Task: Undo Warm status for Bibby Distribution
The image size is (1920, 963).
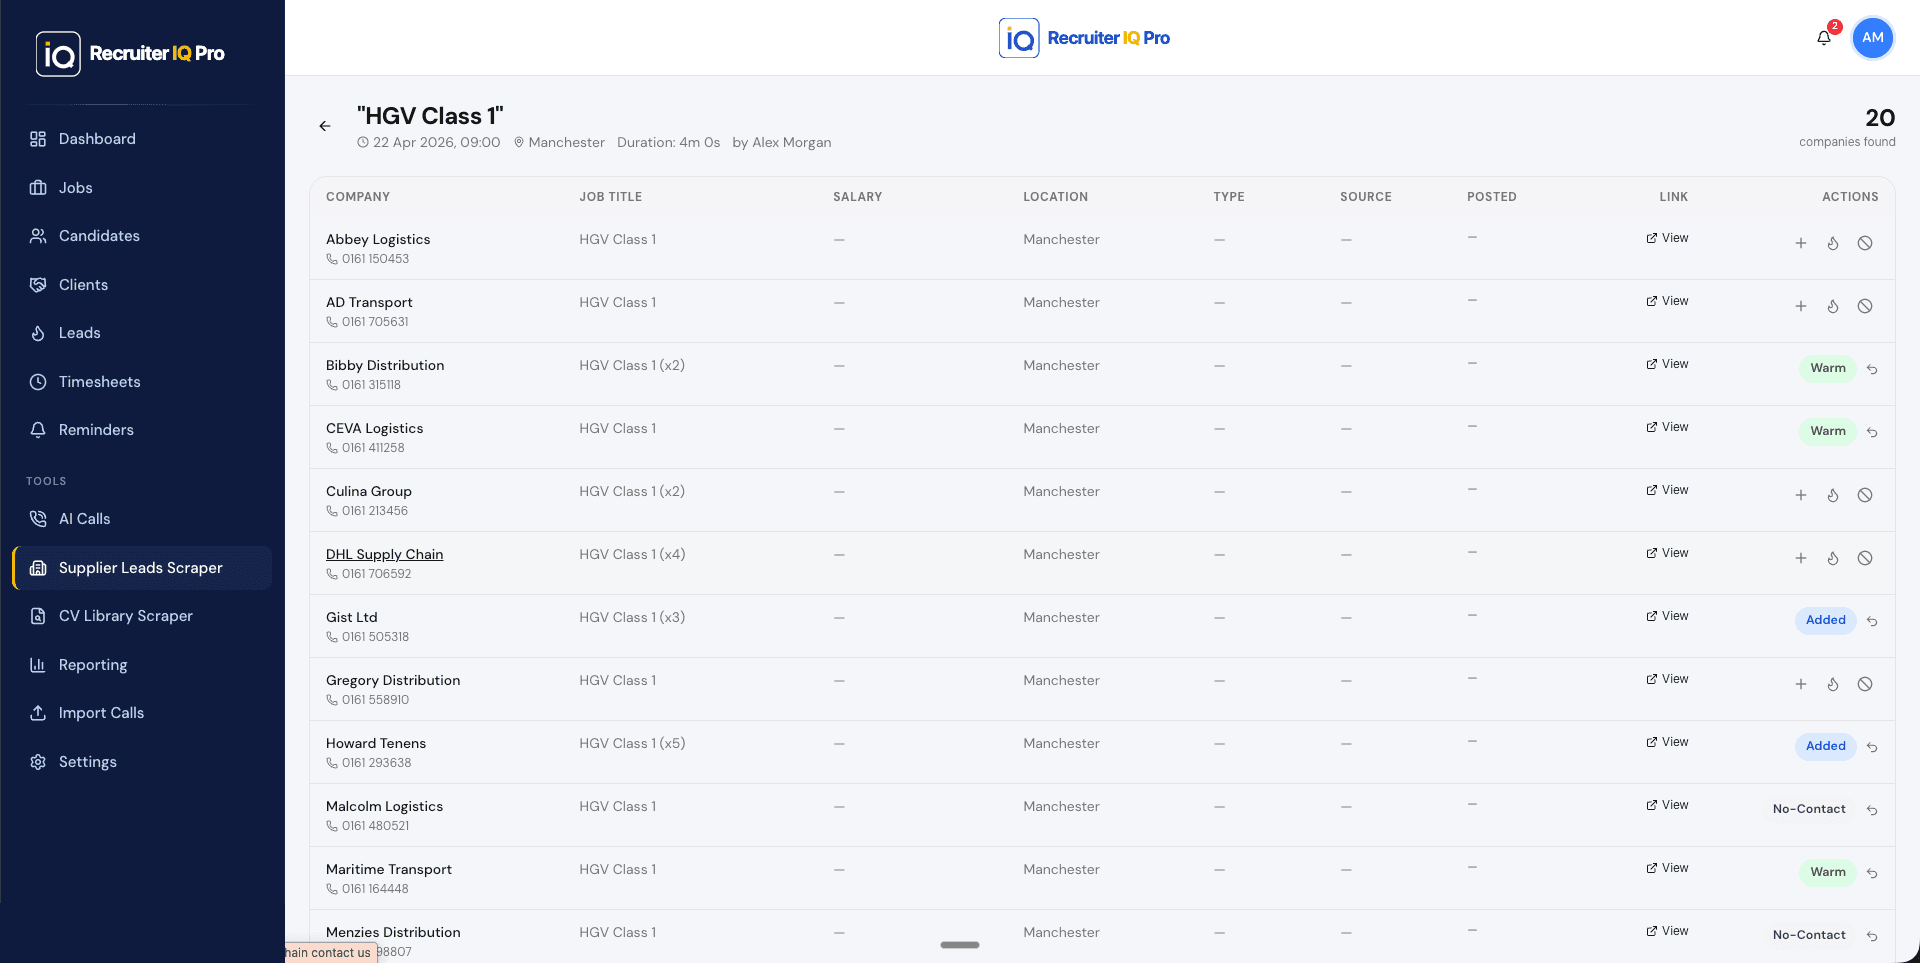Action: (1872, 369)
